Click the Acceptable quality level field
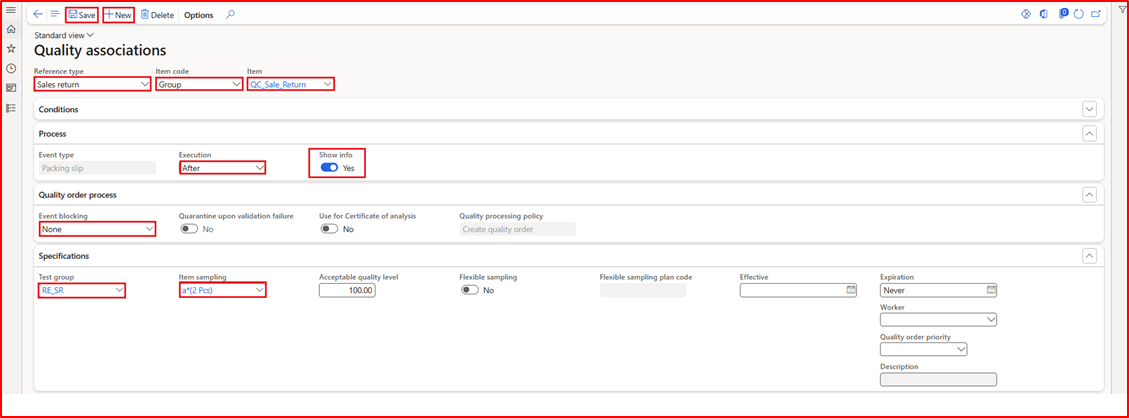This screenshot has width=1129, height=418. pos(347,290)
